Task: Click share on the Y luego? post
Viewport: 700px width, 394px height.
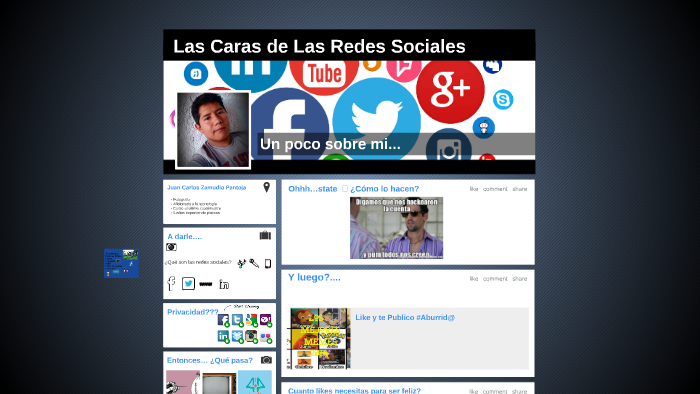Action: 520,278
